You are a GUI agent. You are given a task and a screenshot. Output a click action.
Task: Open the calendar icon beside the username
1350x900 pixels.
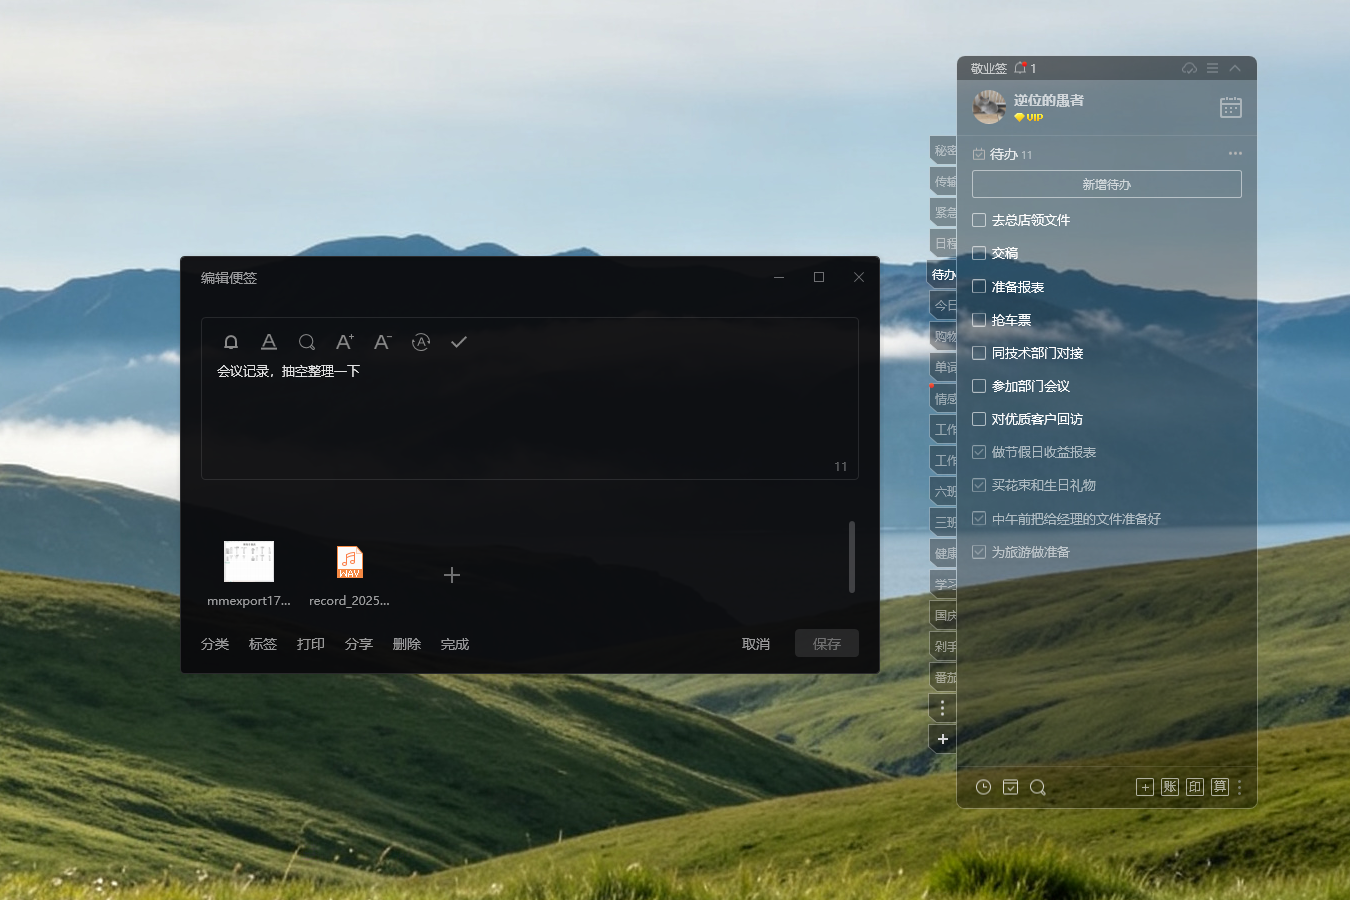[1231, 107]
